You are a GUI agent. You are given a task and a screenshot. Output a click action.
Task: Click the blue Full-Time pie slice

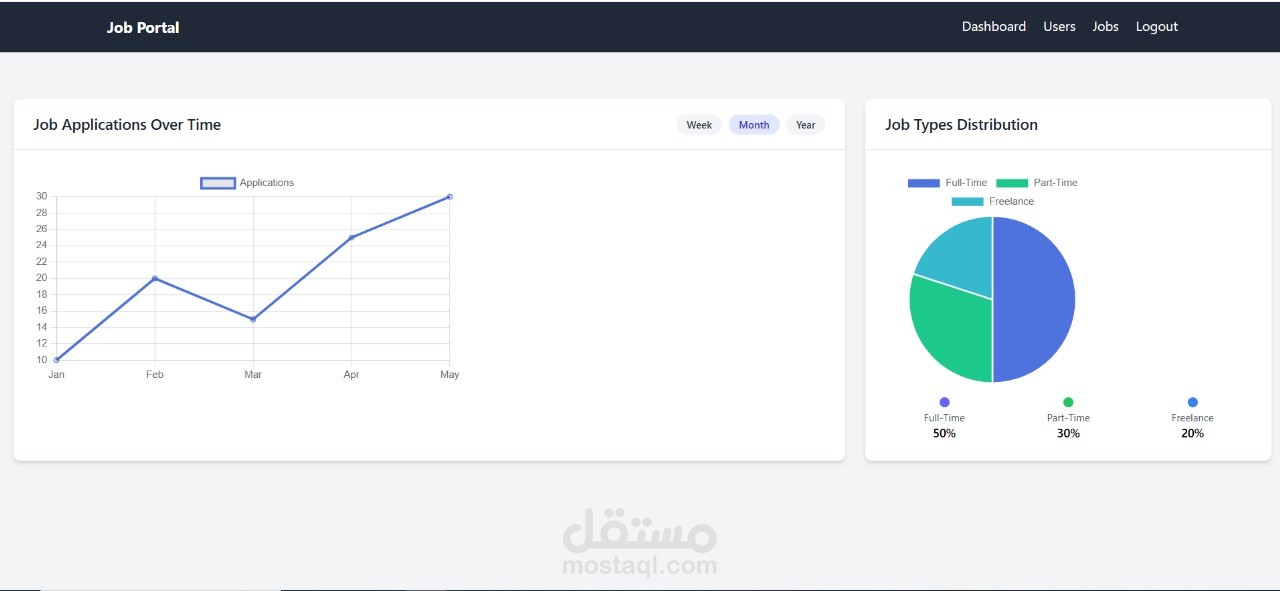click(x=1035, y=300)
